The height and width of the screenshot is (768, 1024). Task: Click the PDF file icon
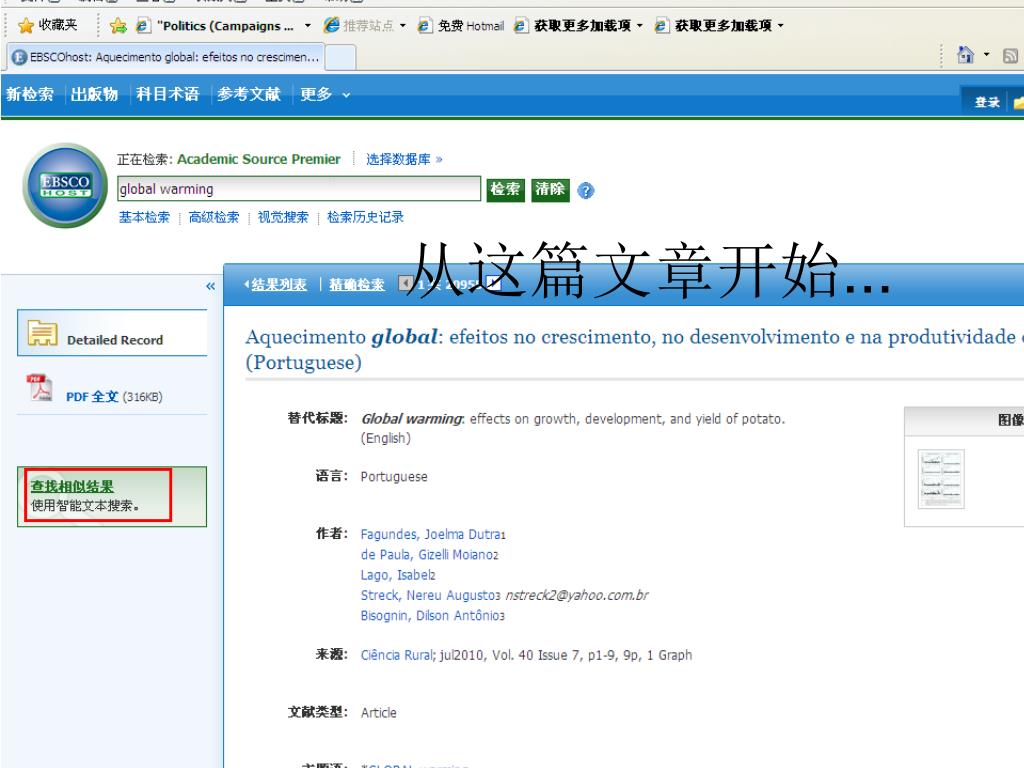tap(39, 387)
